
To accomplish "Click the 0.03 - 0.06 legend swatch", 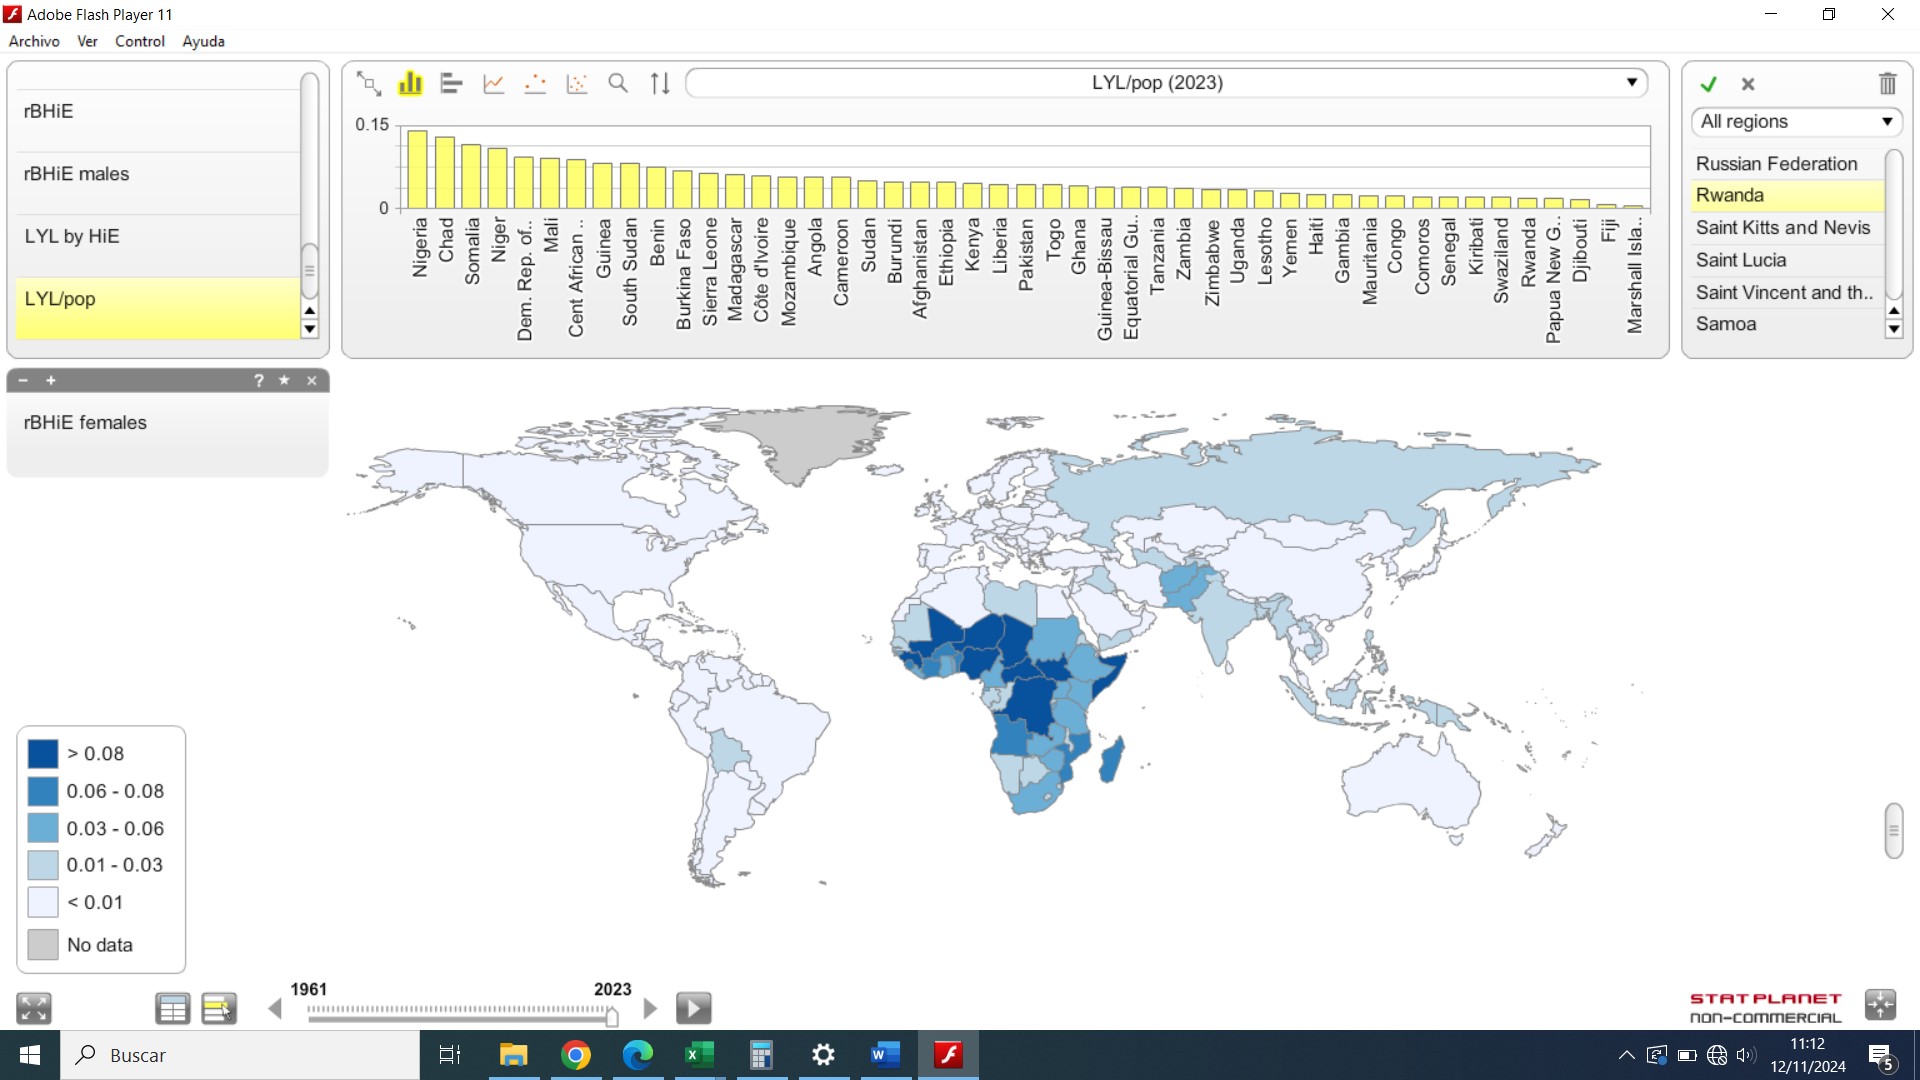I will click(43, 828).
